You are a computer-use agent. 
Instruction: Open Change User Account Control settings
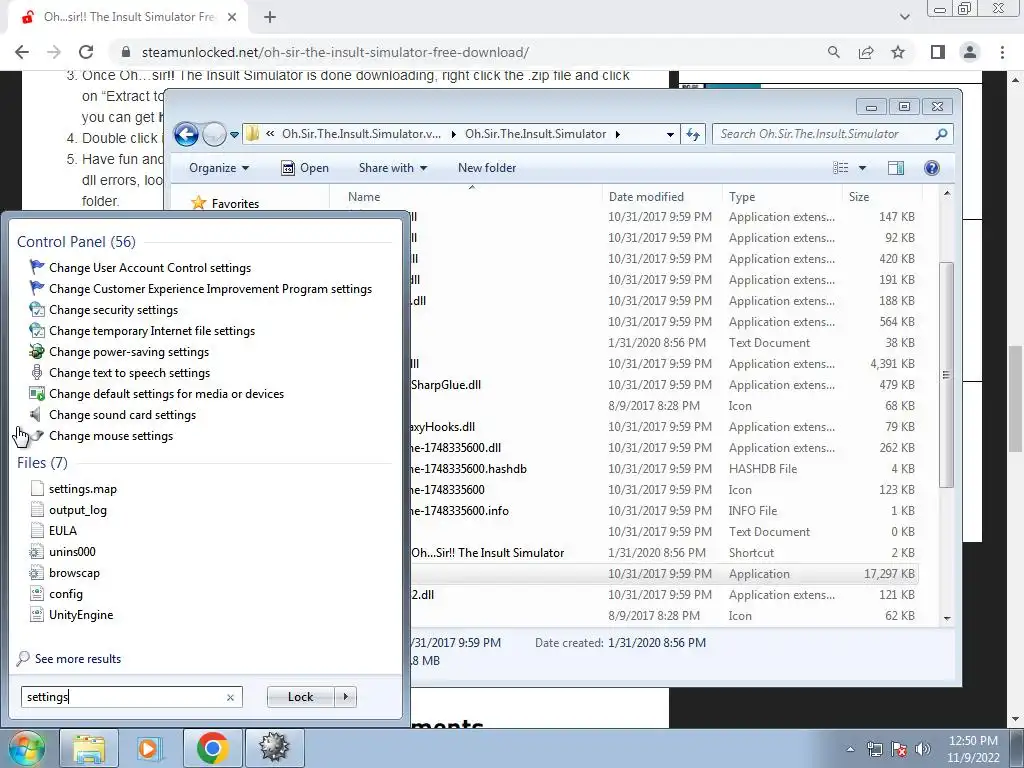click(x=150, y=268)
